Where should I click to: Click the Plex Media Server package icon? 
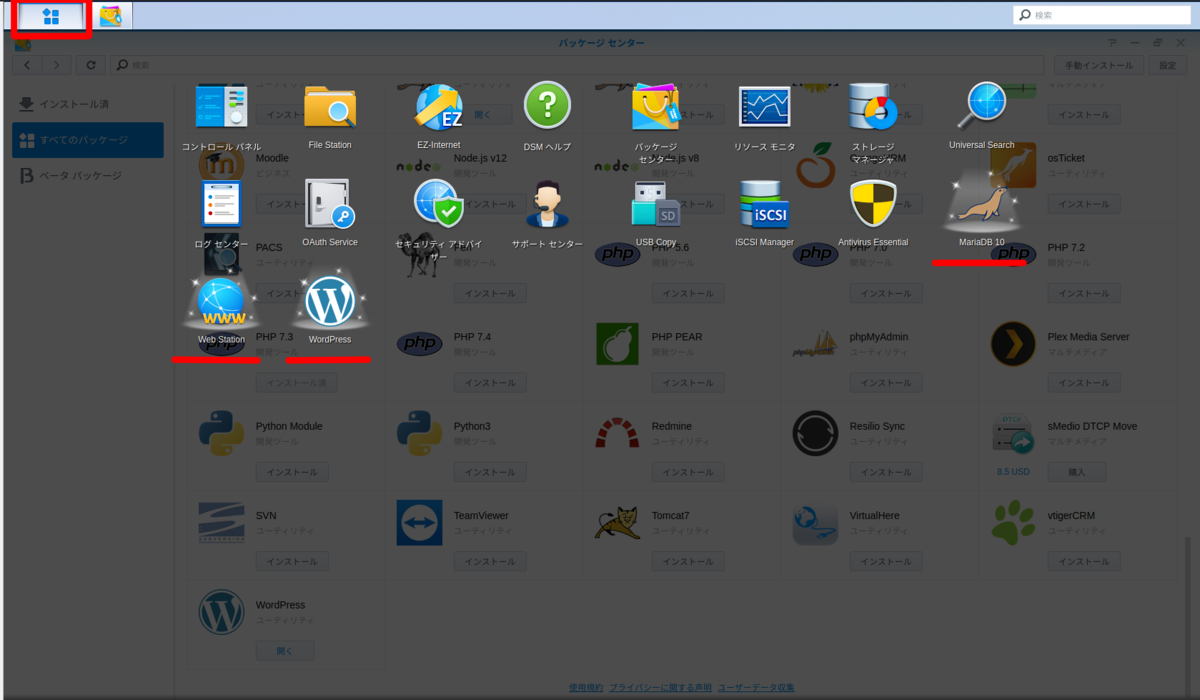pos(1013,344)
